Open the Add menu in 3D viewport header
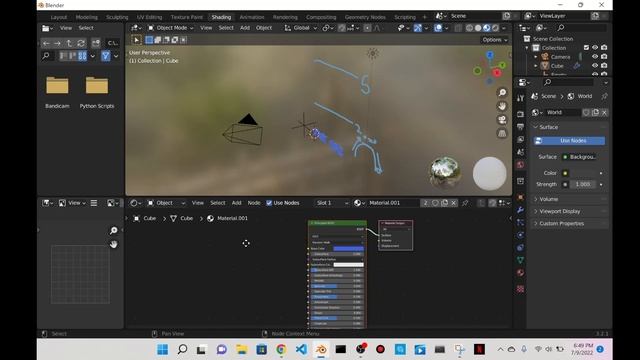The width and height of the screenshot is (640, 360). coord(245,28)
